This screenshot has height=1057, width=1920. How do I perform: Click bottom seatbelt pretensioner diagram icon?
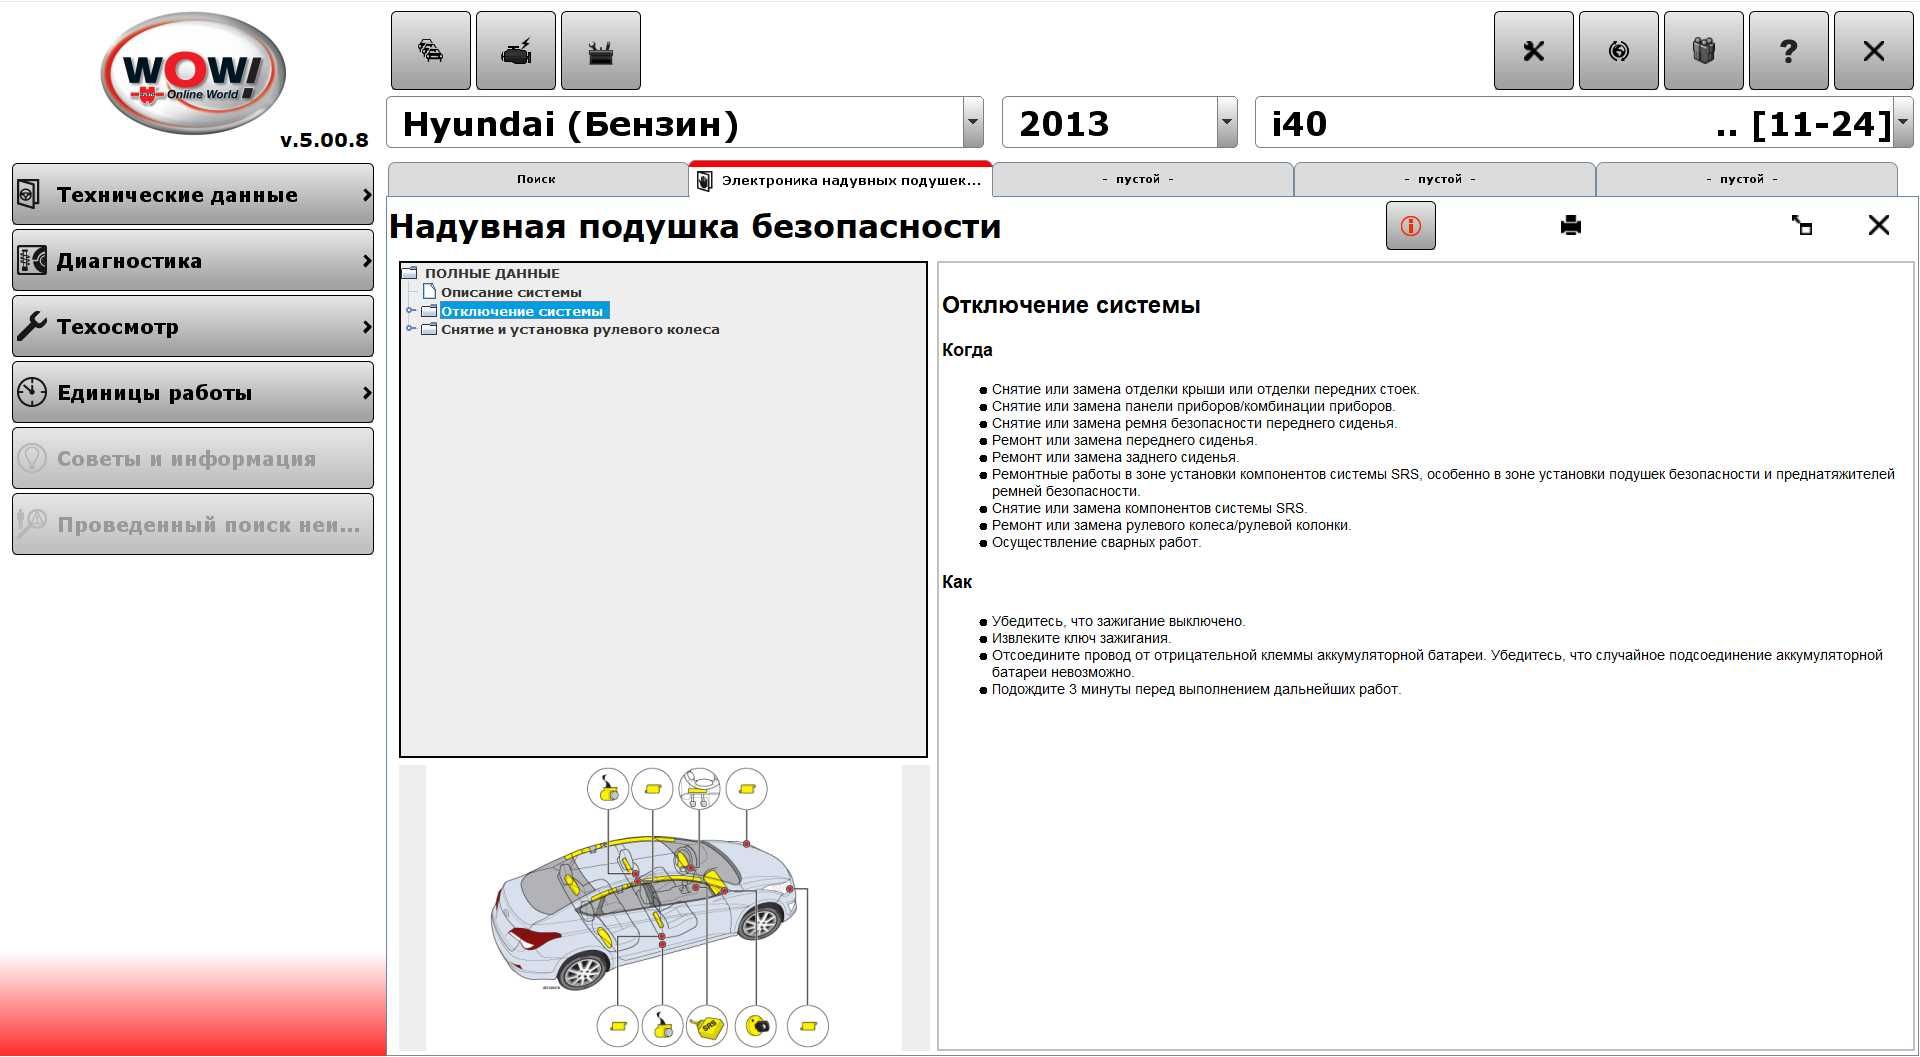point(661,1026)
